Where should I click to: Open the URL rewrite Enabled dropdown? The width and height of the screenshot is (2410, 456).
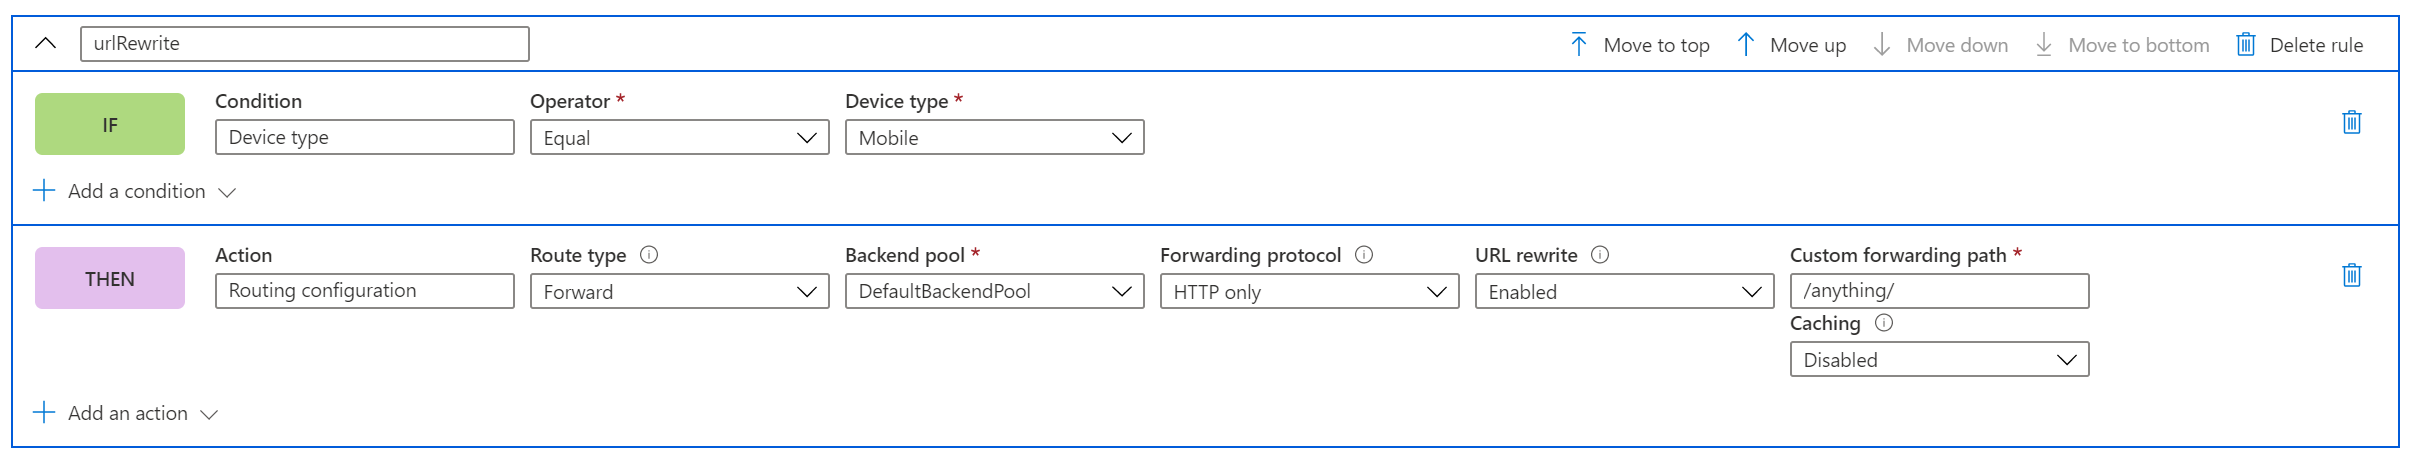click(x=1625, y=292)
